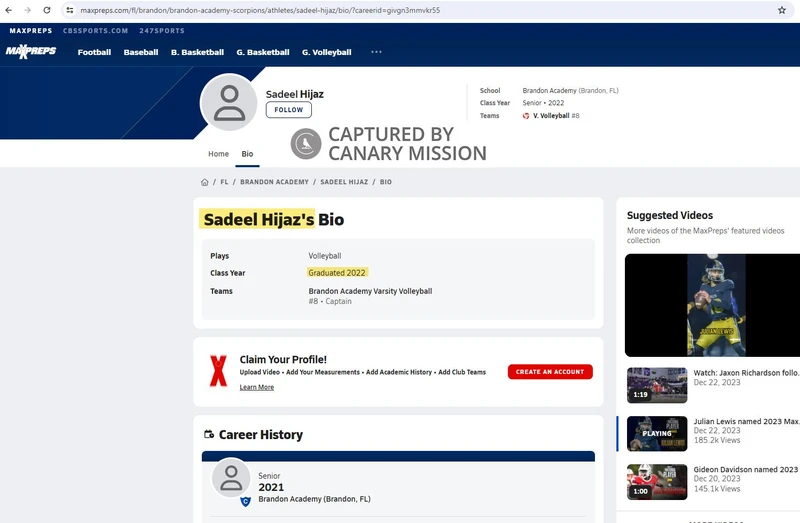
Task: Click the MaxPreps logo in header
Action: pos(31,51)
